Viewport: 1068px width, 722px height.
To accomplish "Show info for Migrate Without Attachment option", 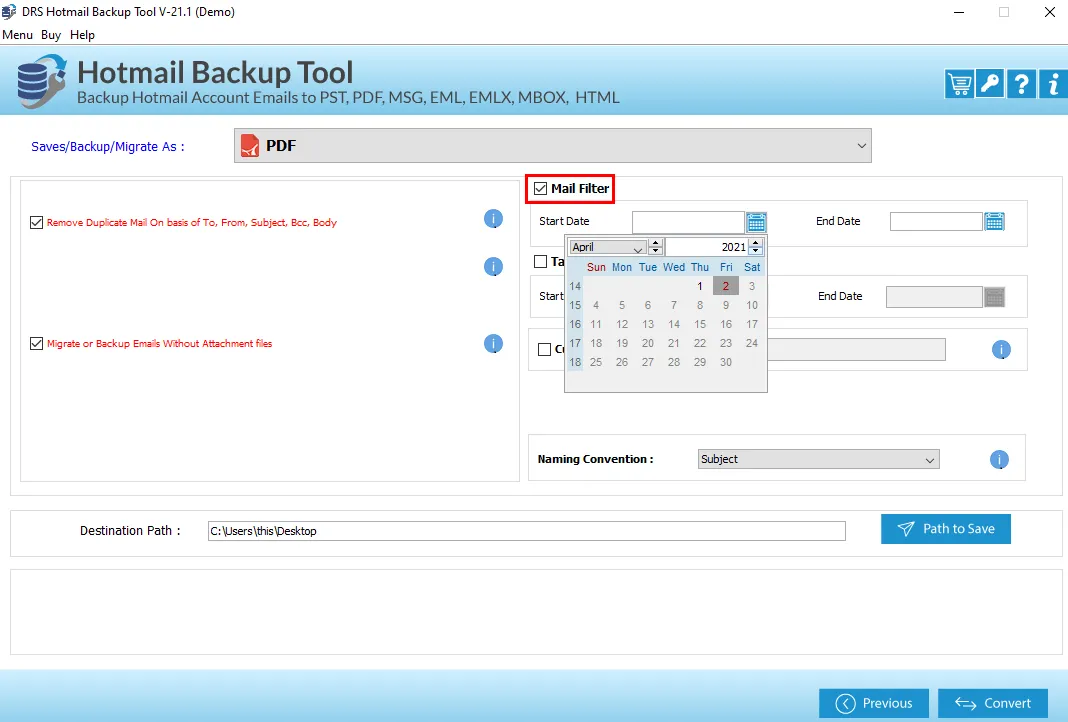I will pyautogui.click(x=493, y=344).
